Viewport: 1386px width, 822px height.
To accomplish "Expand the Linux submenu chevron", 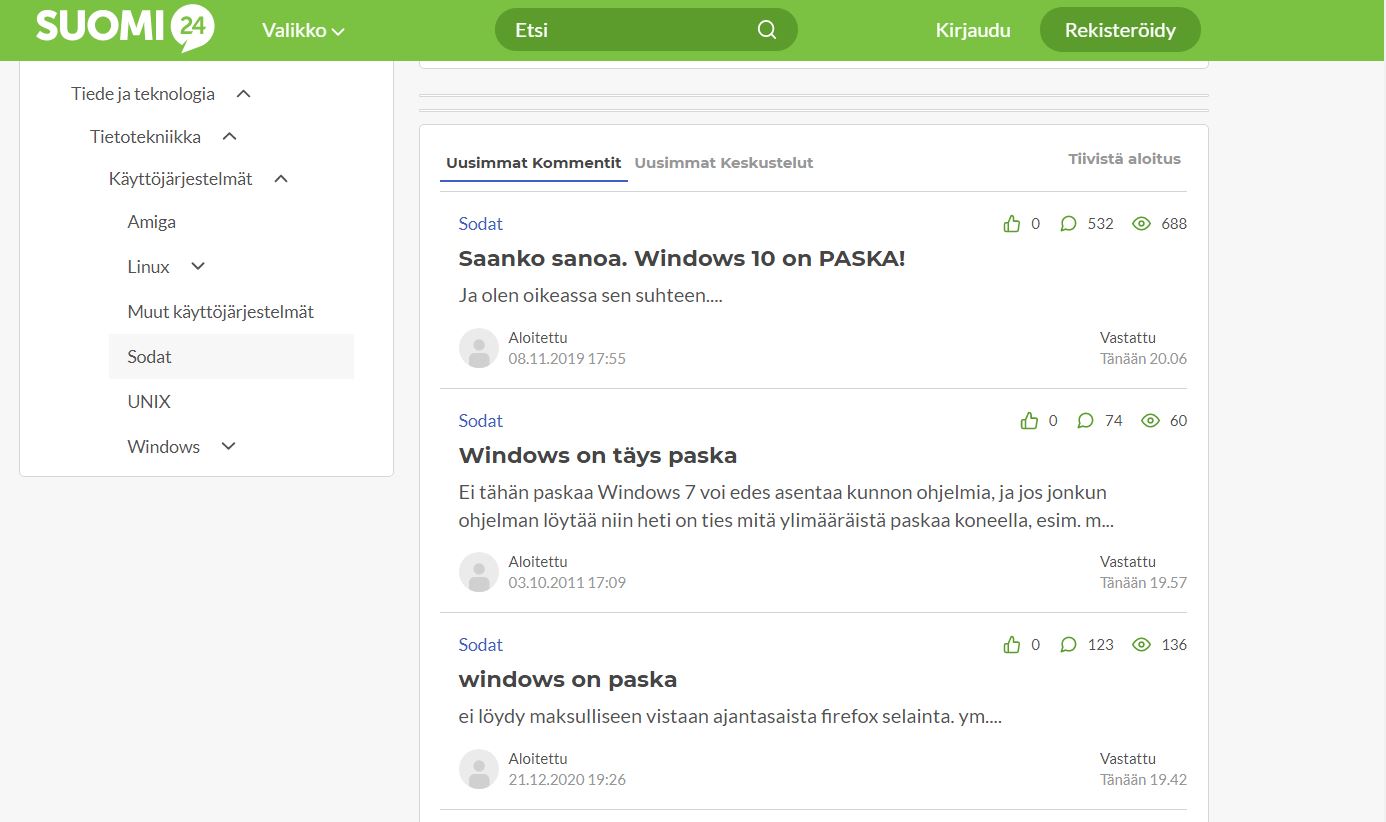I will (x=198, y=266).
